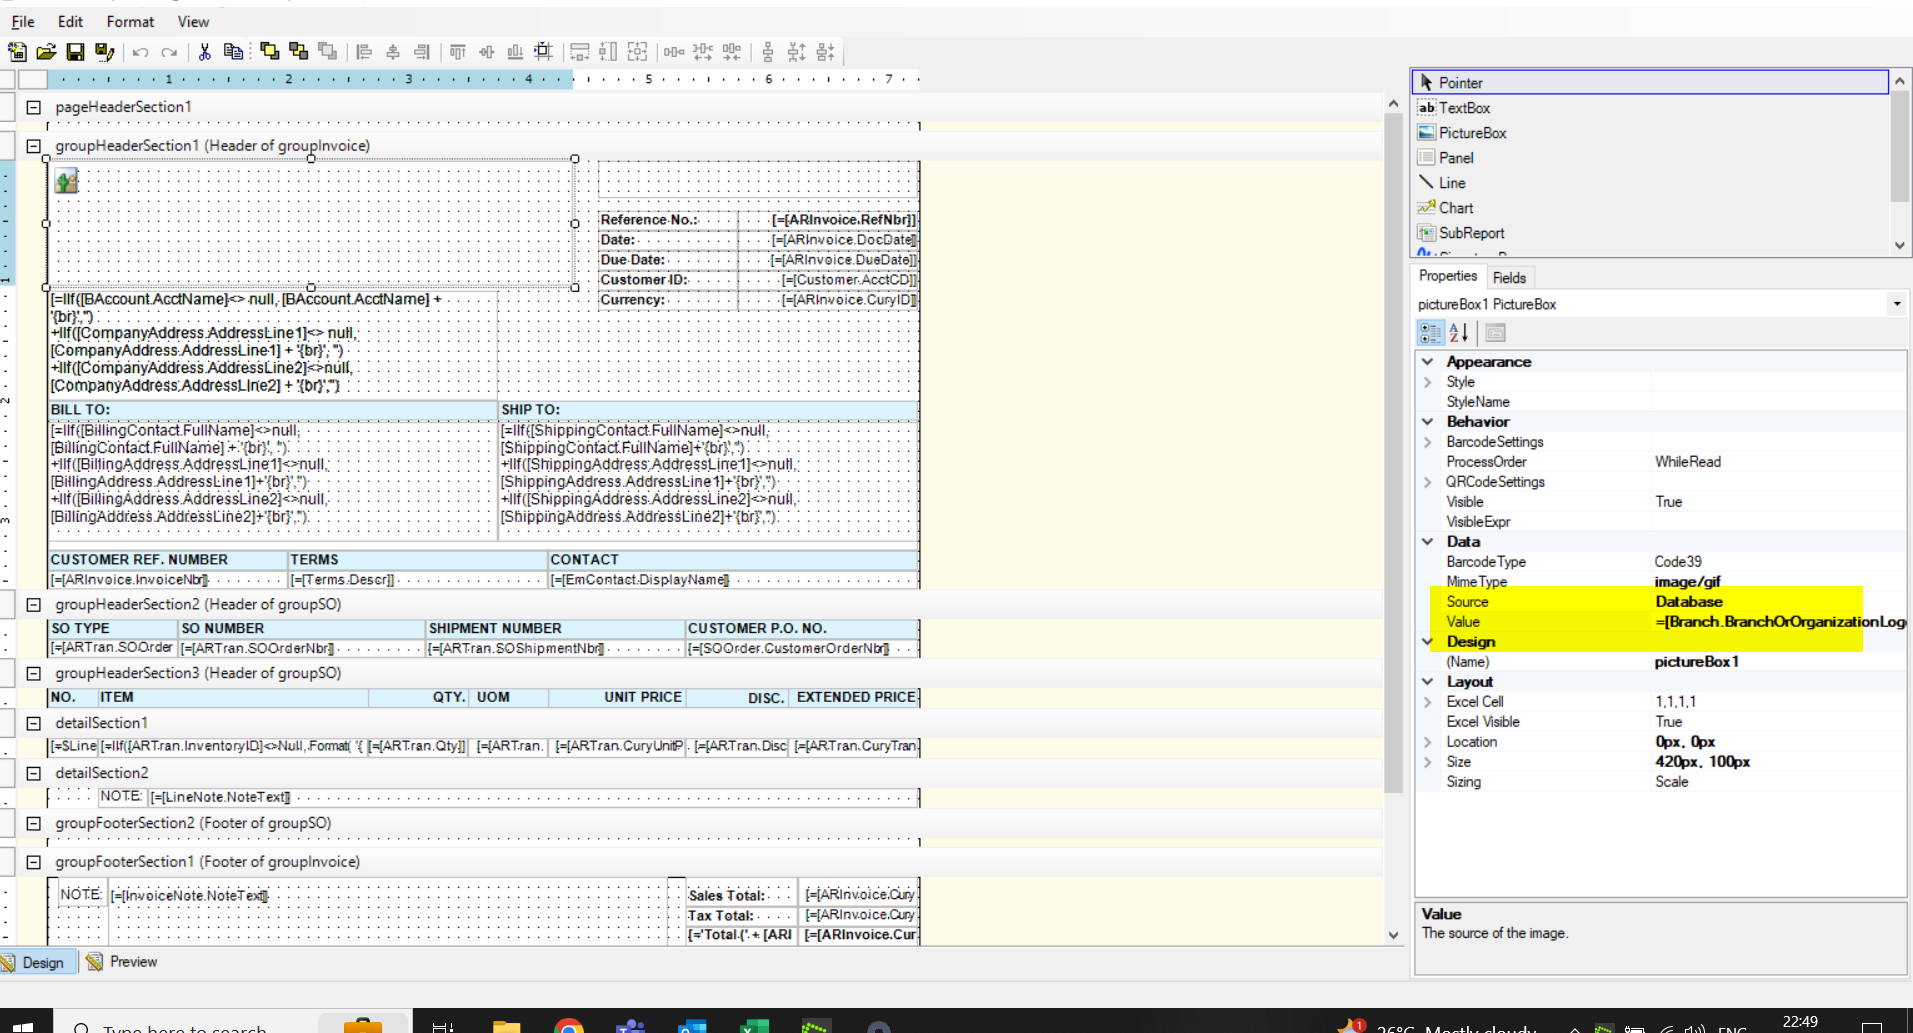Redo the last undone change
1913x1033 pixels.
169,52
